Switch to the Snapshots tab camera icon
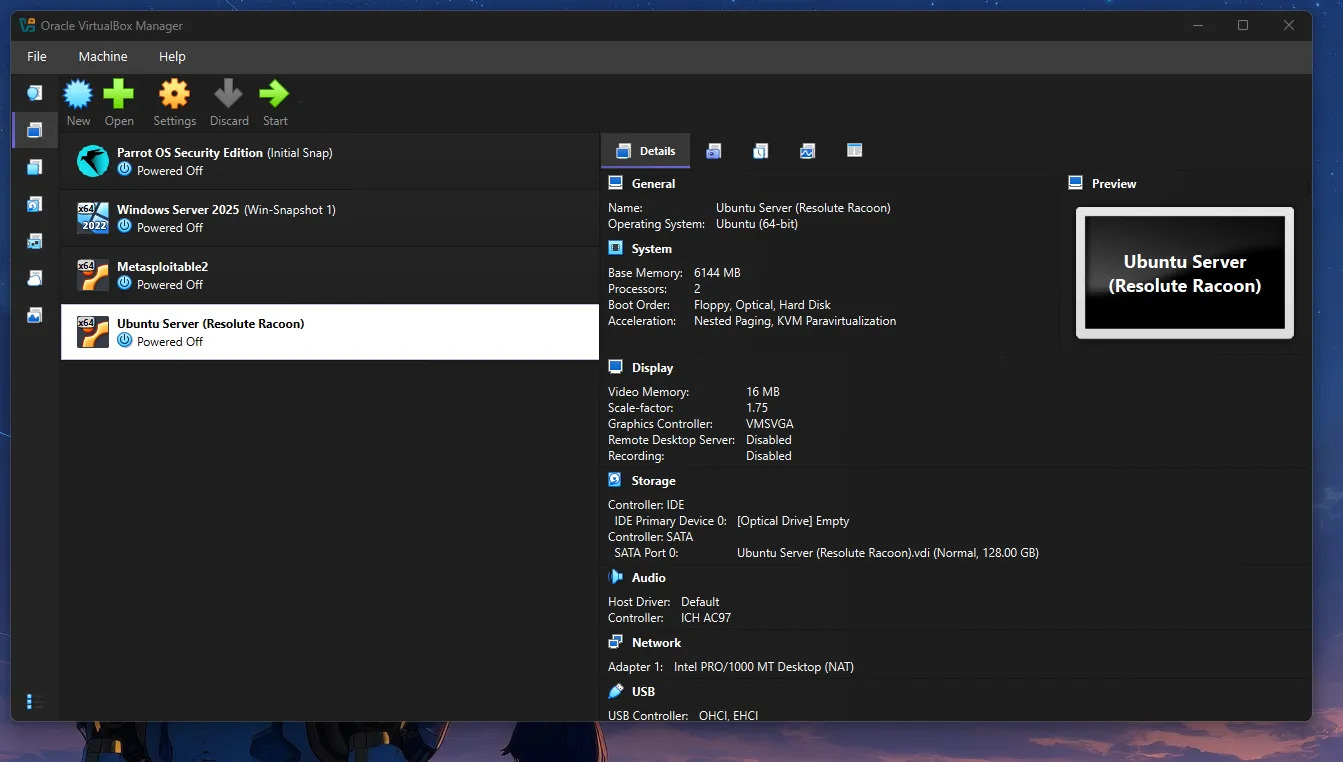The height and width of the screenshot is (762, 1343). click(713, 151)
